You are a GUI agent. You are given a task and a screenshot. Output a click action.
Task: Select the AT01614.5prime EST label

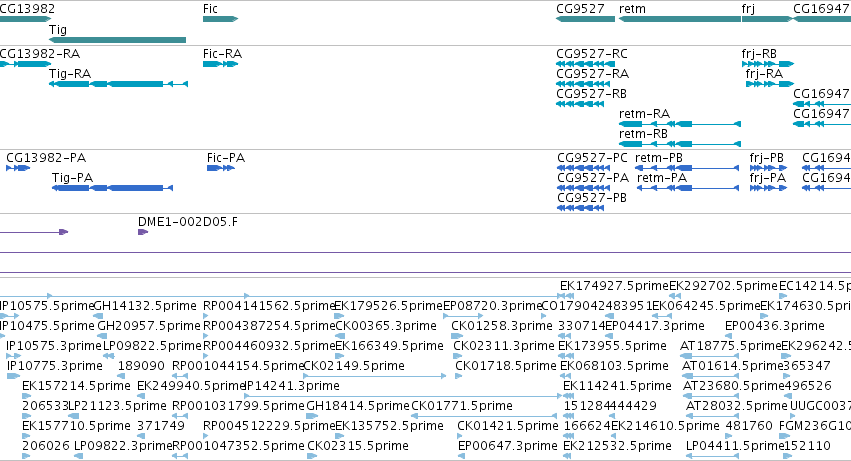[733, 367]
